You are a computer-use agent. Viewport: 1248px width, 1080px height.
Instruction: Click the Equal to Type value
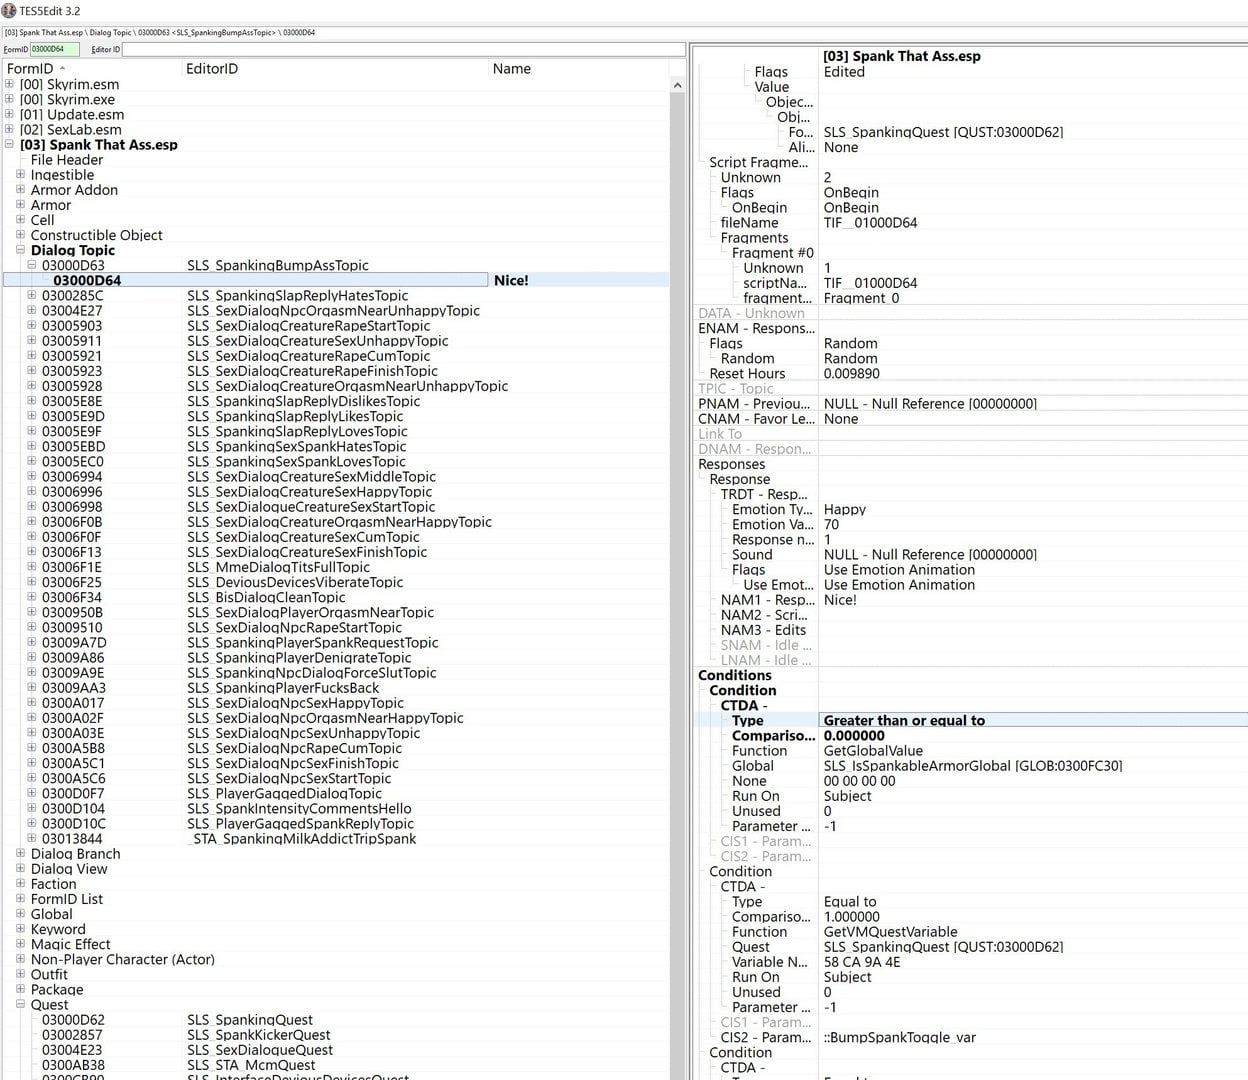[850, 901]
